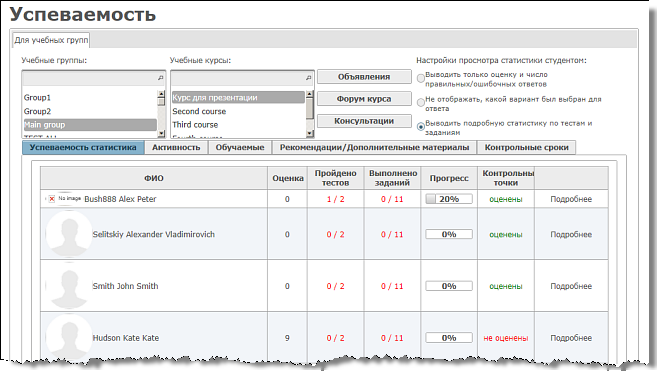
Task: Select radio 'Выводить подробную статистику по тестам'
Action: click(421, 127)
